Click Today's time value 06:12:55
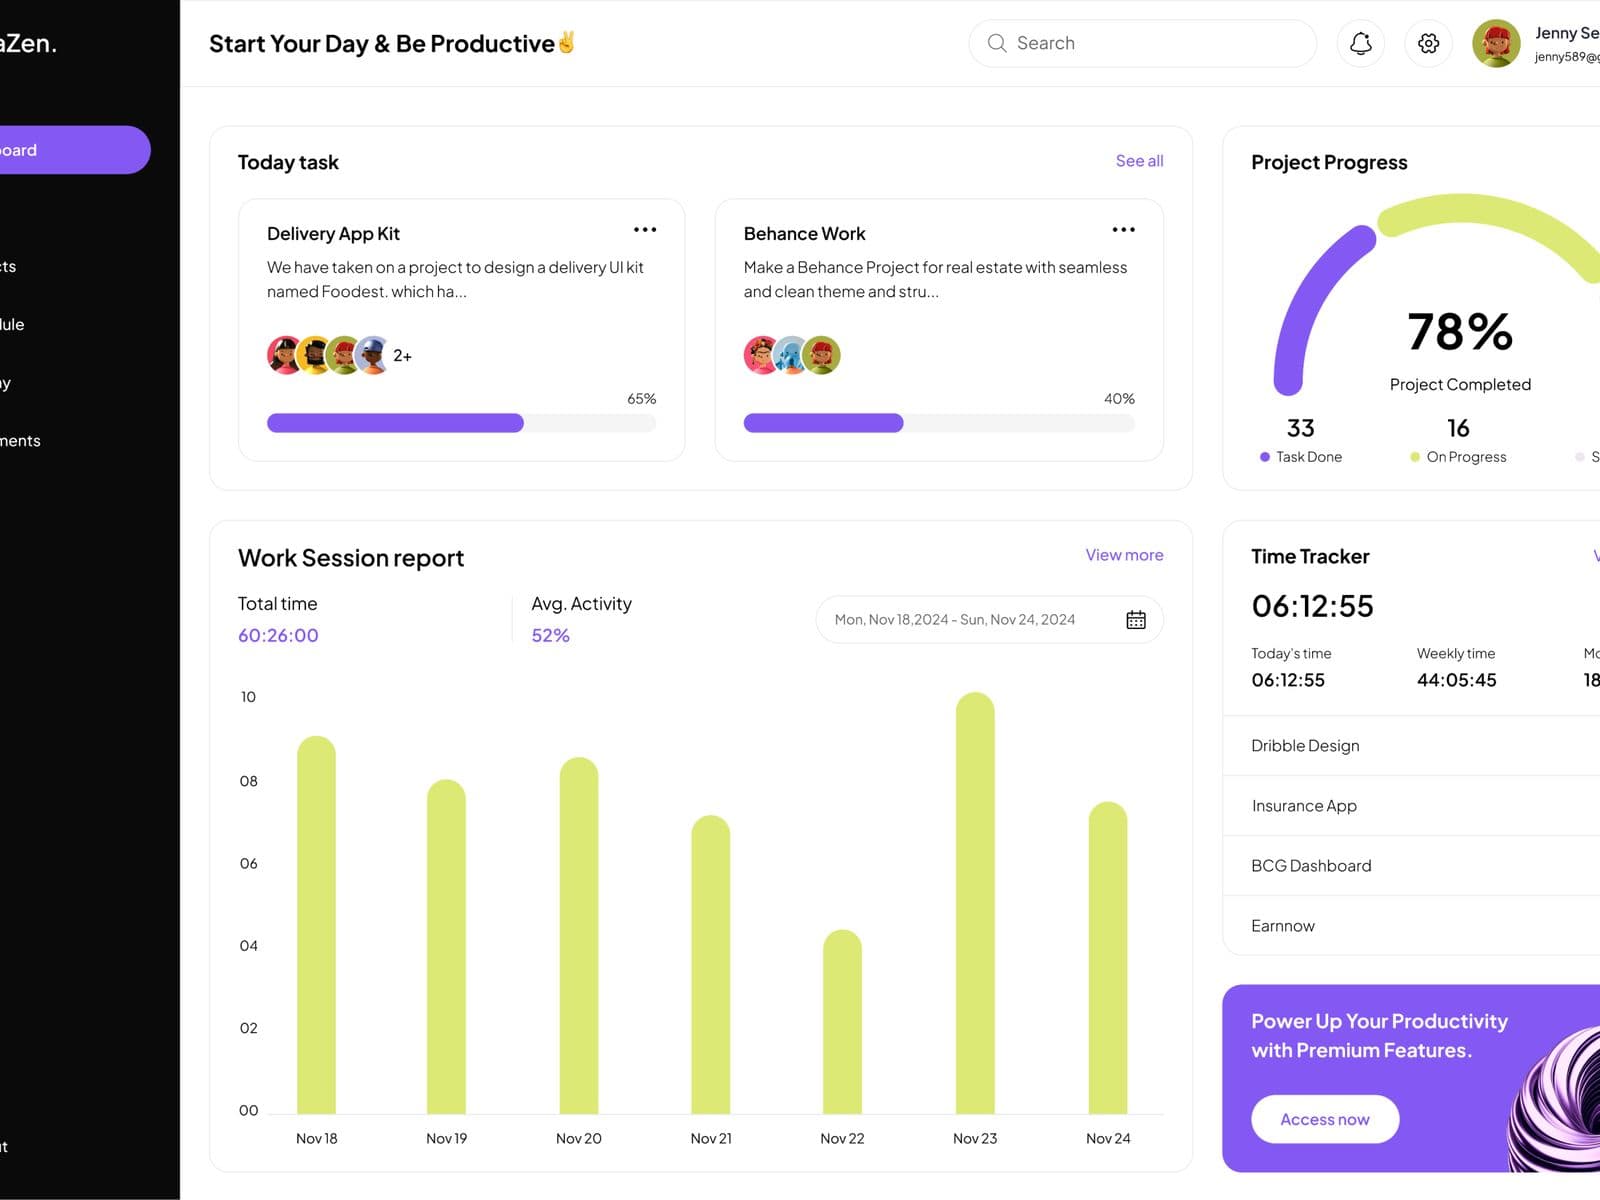This screenshot has width=1600, height=1200. click(1288, 680)
